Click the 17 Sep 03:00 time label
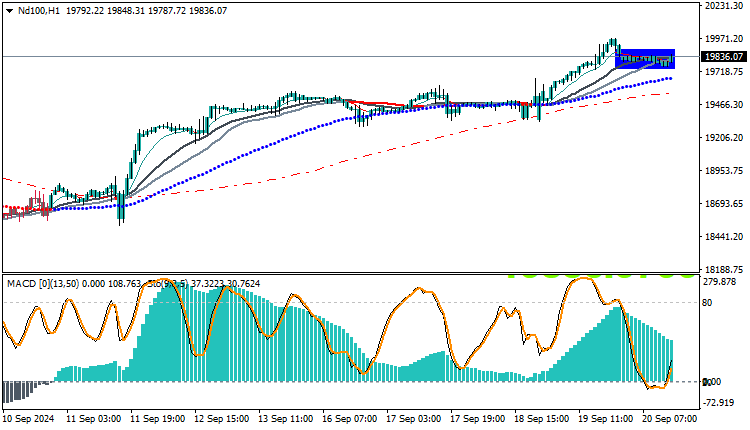The height and width of the screenshot is (430, 750). [414, 419]
